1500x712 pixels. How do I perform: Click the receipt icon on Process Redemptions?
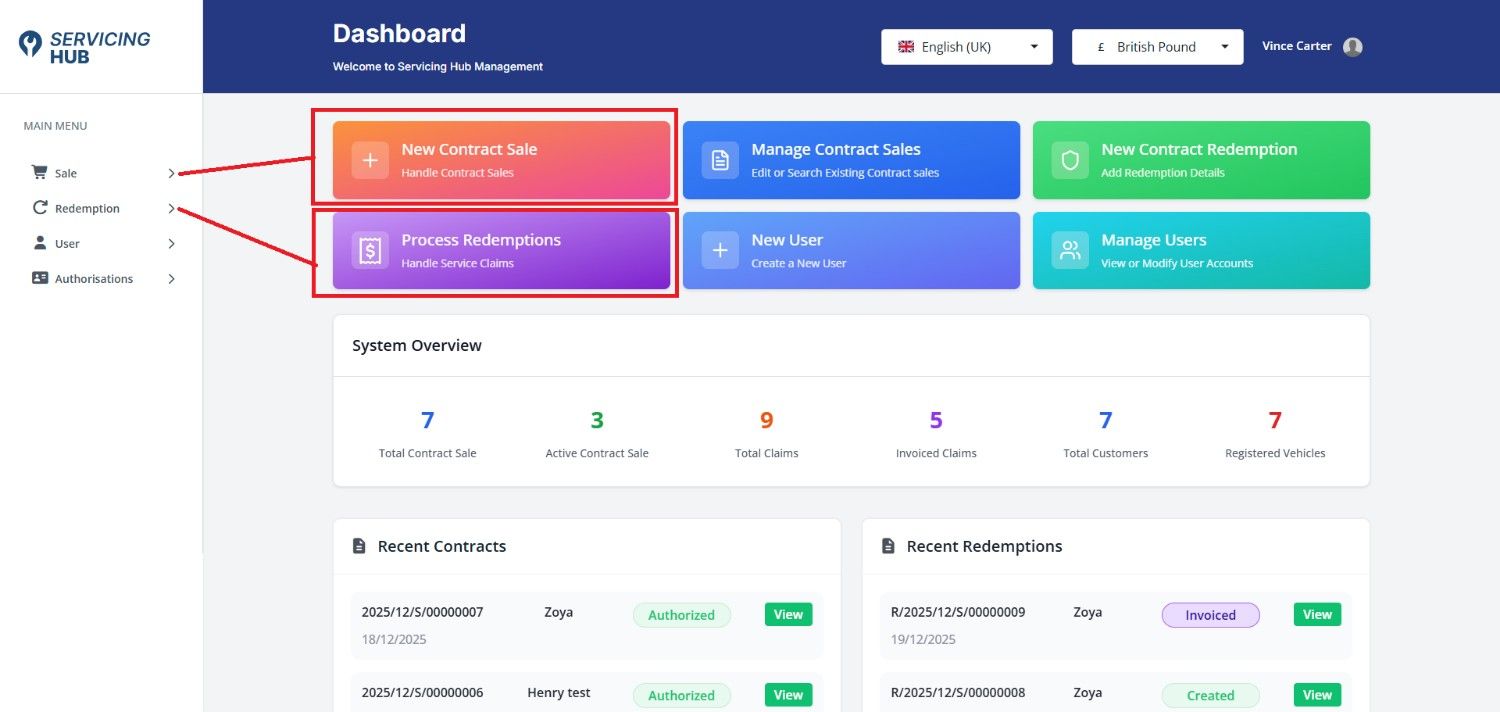(x=370, y=251)
